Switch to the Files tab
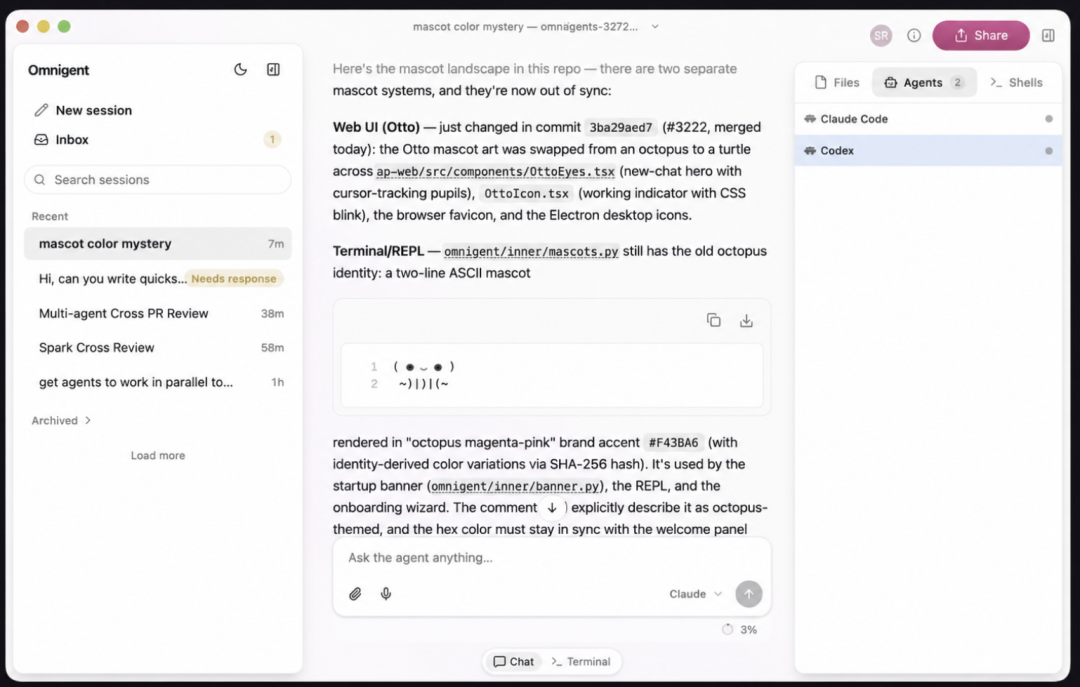The height and width of the screenshot is (687, 1080). click(x=837, y=83)
